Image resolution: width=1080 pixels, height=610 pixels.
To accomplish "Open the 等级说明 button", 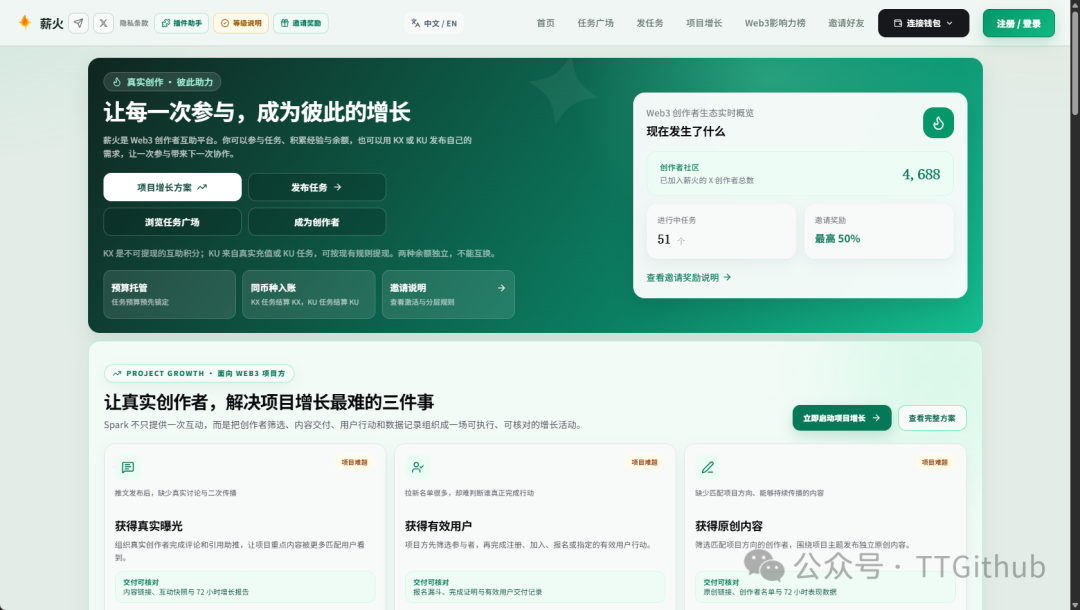I will pyautogui.click(x=241, y=23).
